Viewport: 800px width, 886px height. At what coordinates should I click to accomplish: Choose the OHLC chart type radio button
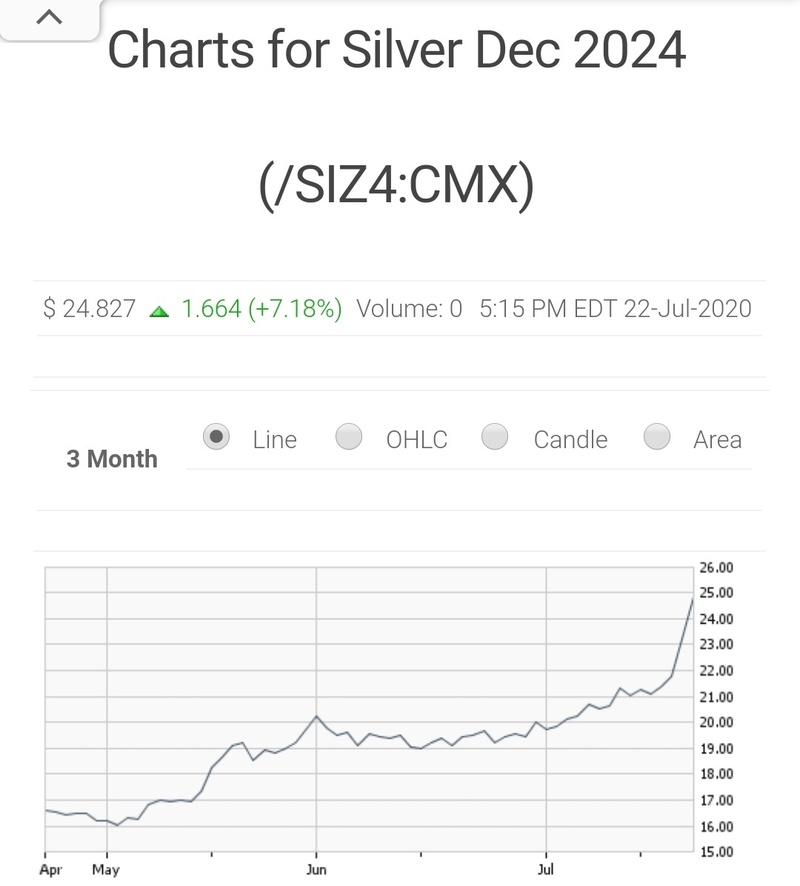349,437
